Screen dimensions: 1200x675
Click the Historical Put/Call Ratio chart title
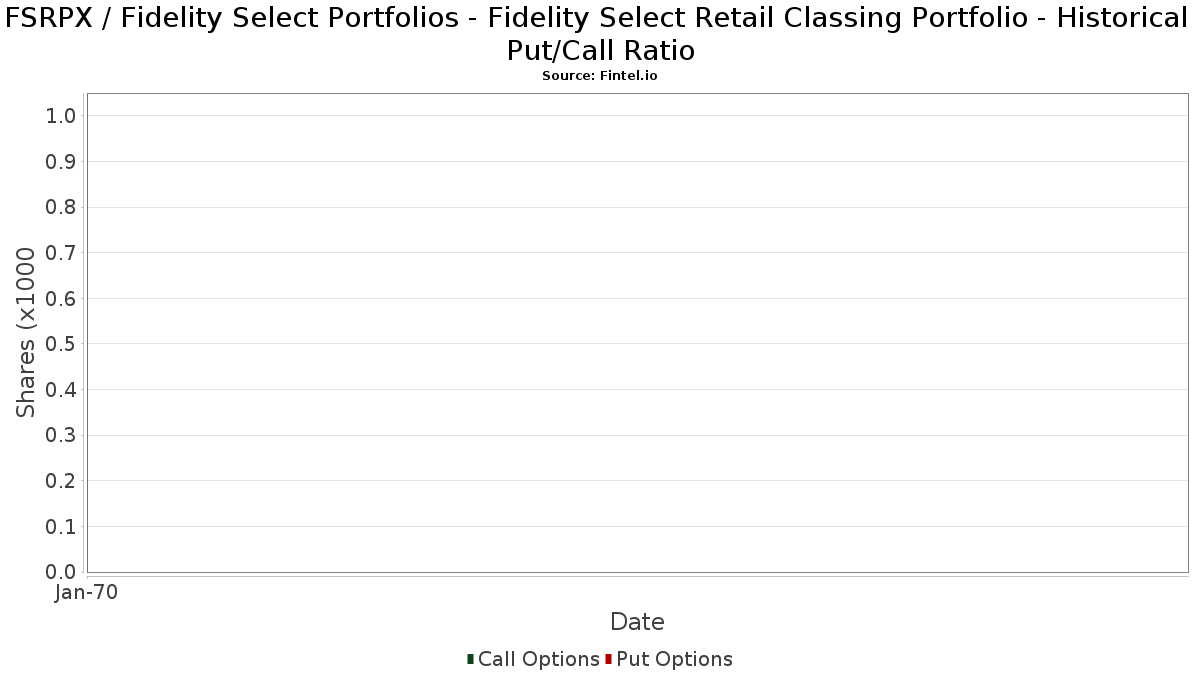pyautogui.click(x=600, y=33)
